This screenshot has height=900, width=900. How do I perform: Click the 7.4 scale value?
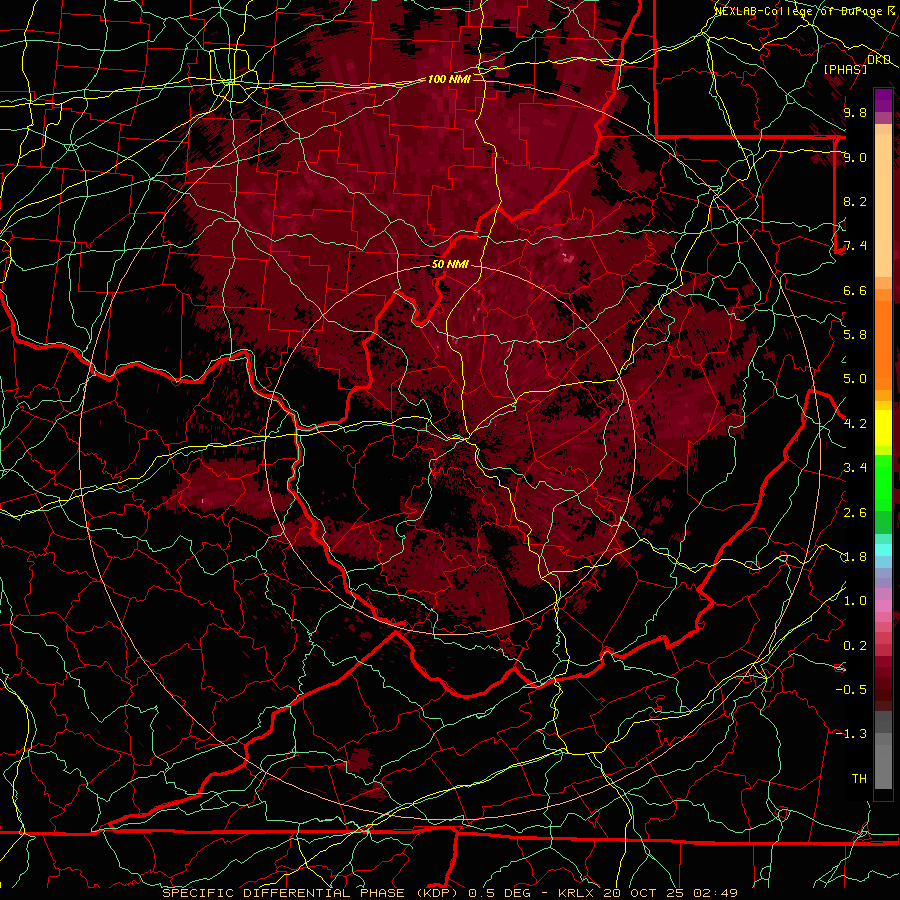pyautogui.click(x=855, y=246)
